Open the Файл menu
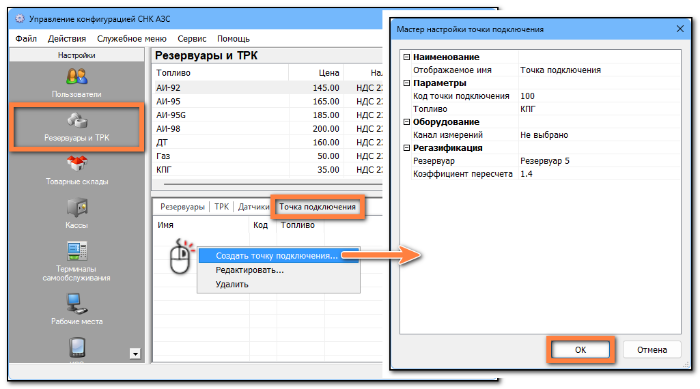Viewport: 700px width, 389px height. point(26,39)
